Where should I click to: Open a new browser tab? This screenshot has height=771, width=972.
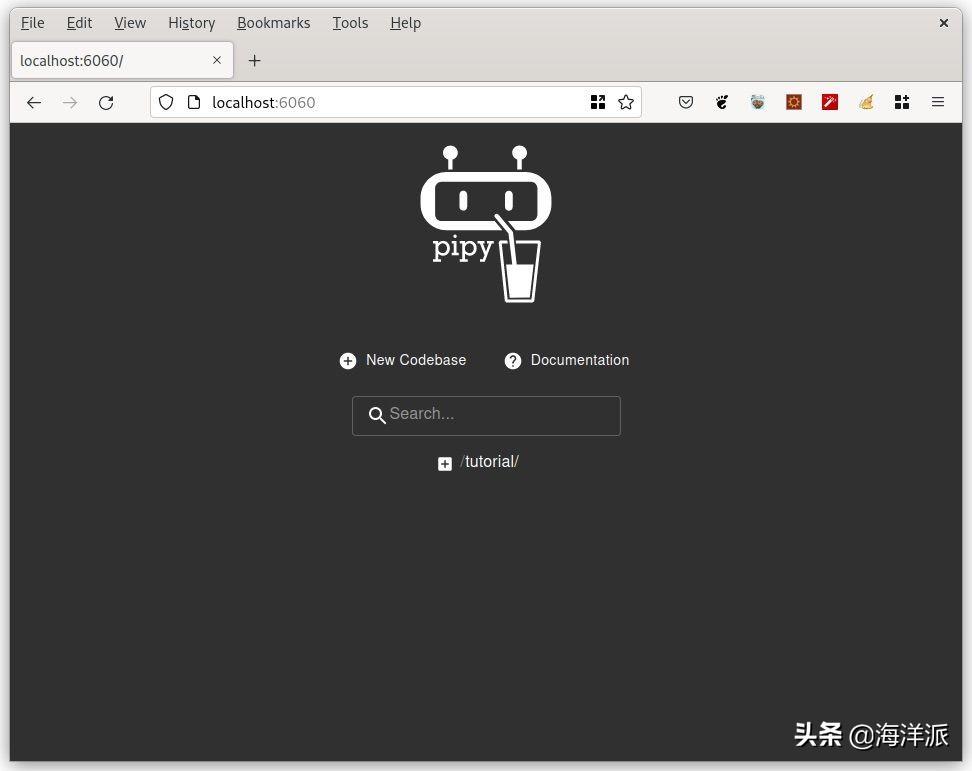pyautogui.click(x=254, y=60)
